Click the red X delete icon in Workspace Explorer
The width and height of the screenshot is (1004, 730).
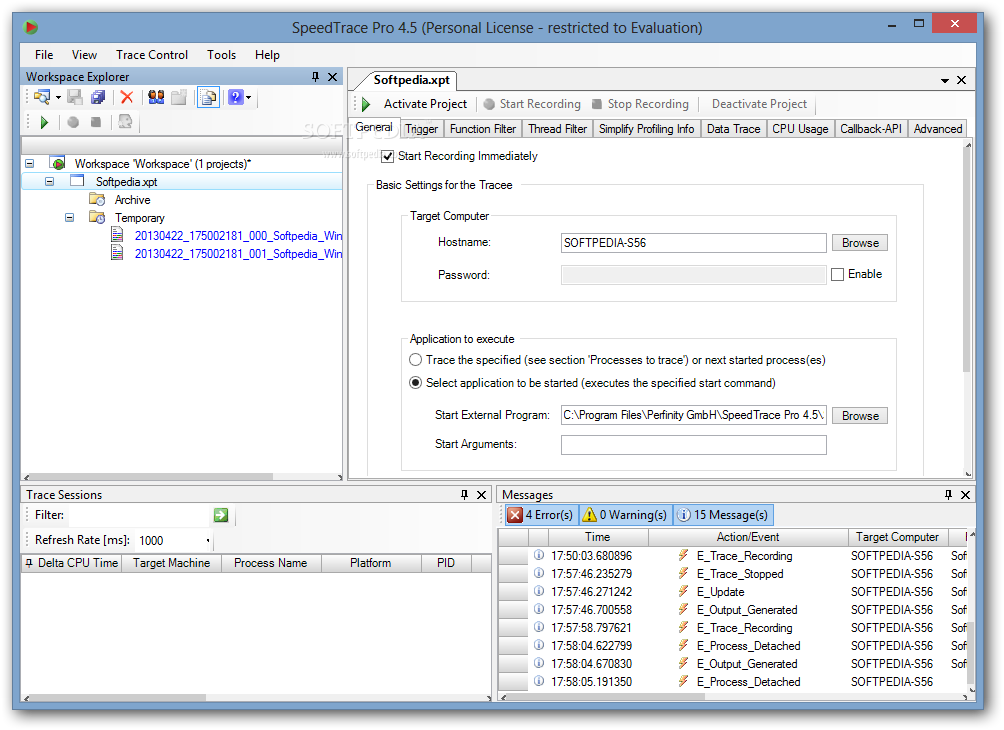point(127,97)
